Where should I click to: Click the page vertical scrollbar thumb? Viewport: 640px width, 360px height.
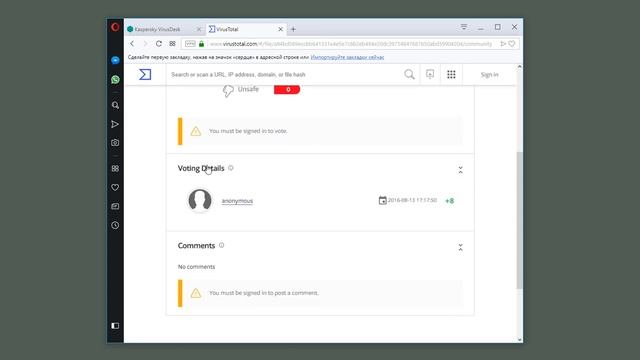(520, 220)
